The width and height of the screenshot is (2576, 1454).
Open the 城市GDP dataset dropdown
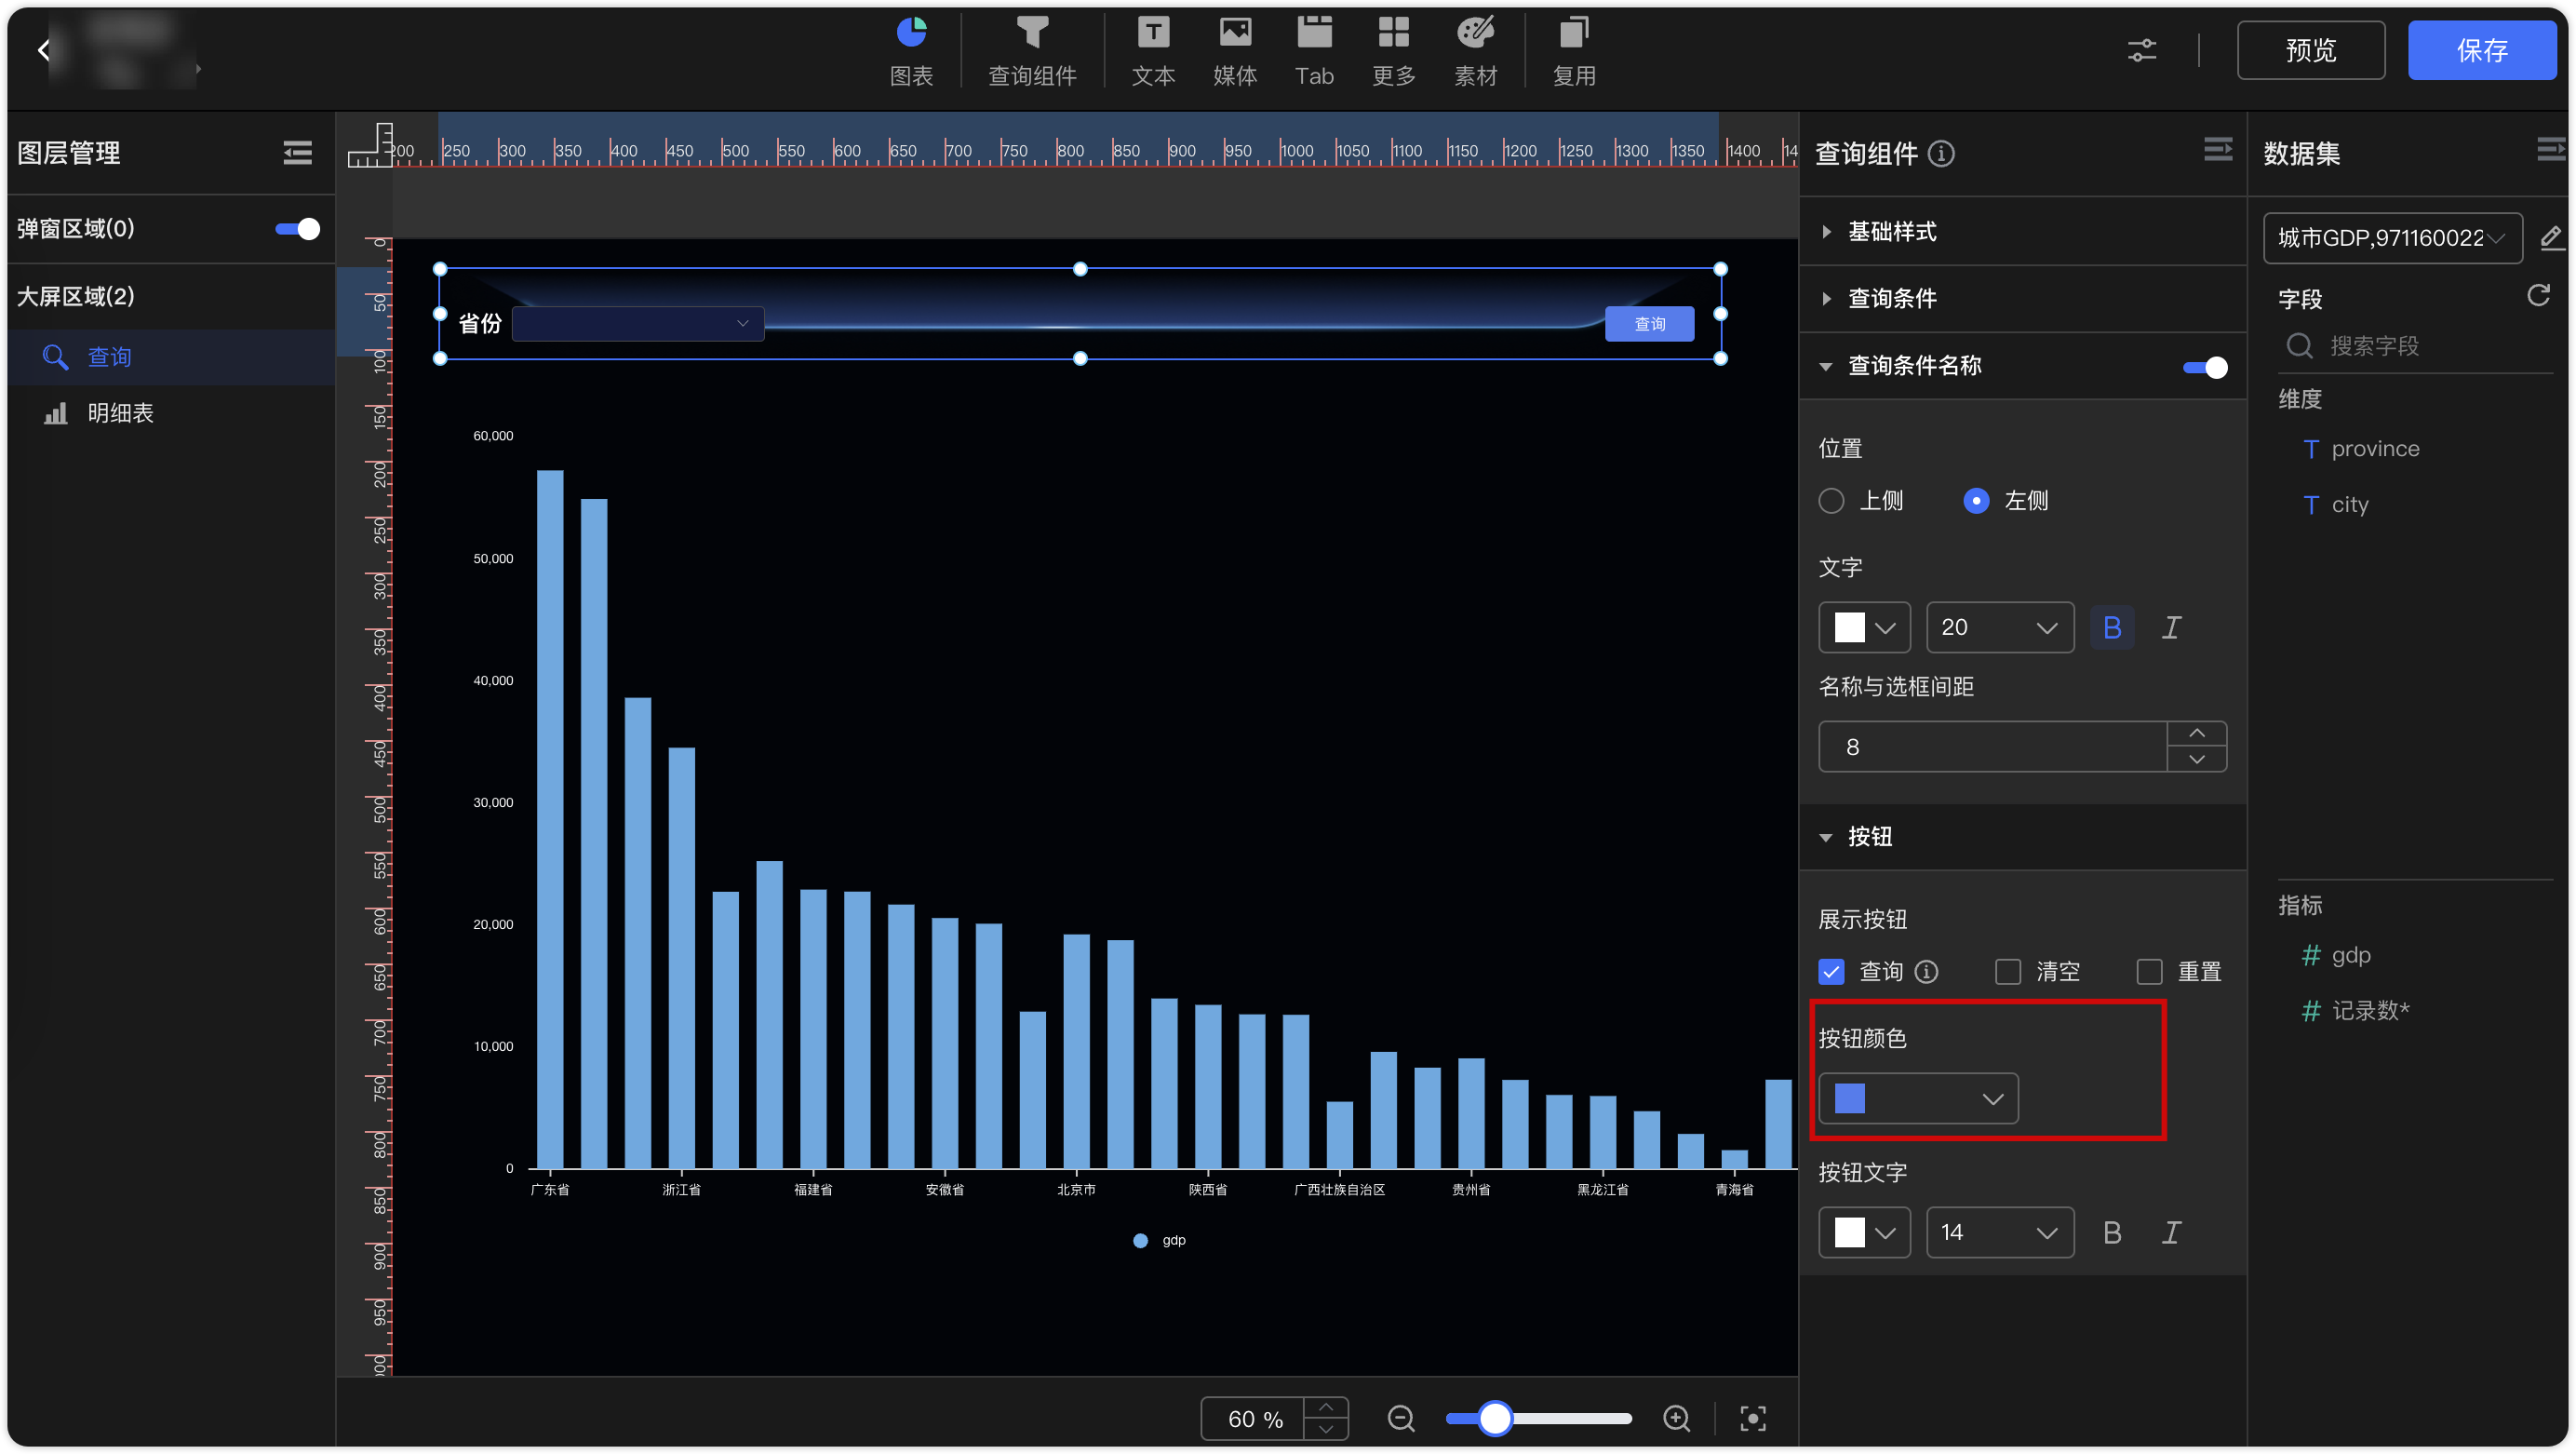(x=2391, y=237)
